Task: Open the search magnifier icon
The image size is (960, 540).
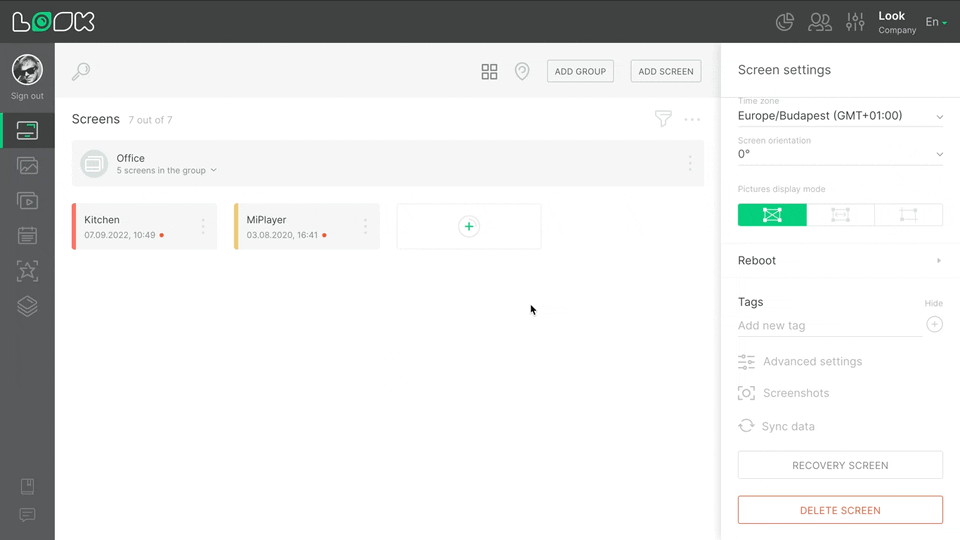Action: point(81,71)
